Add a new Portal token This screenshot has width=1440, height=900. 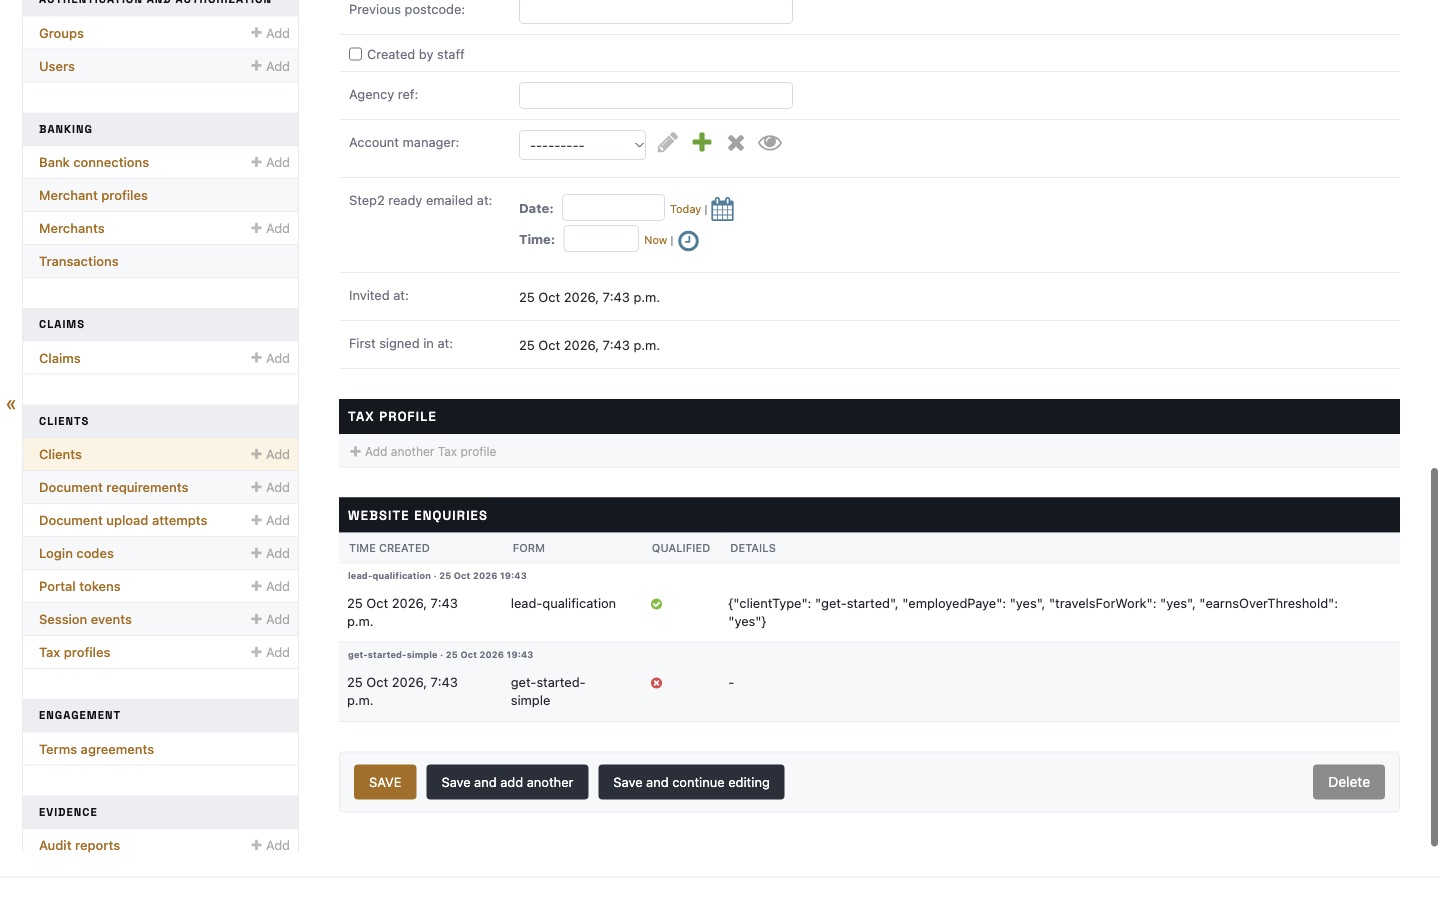270,586
